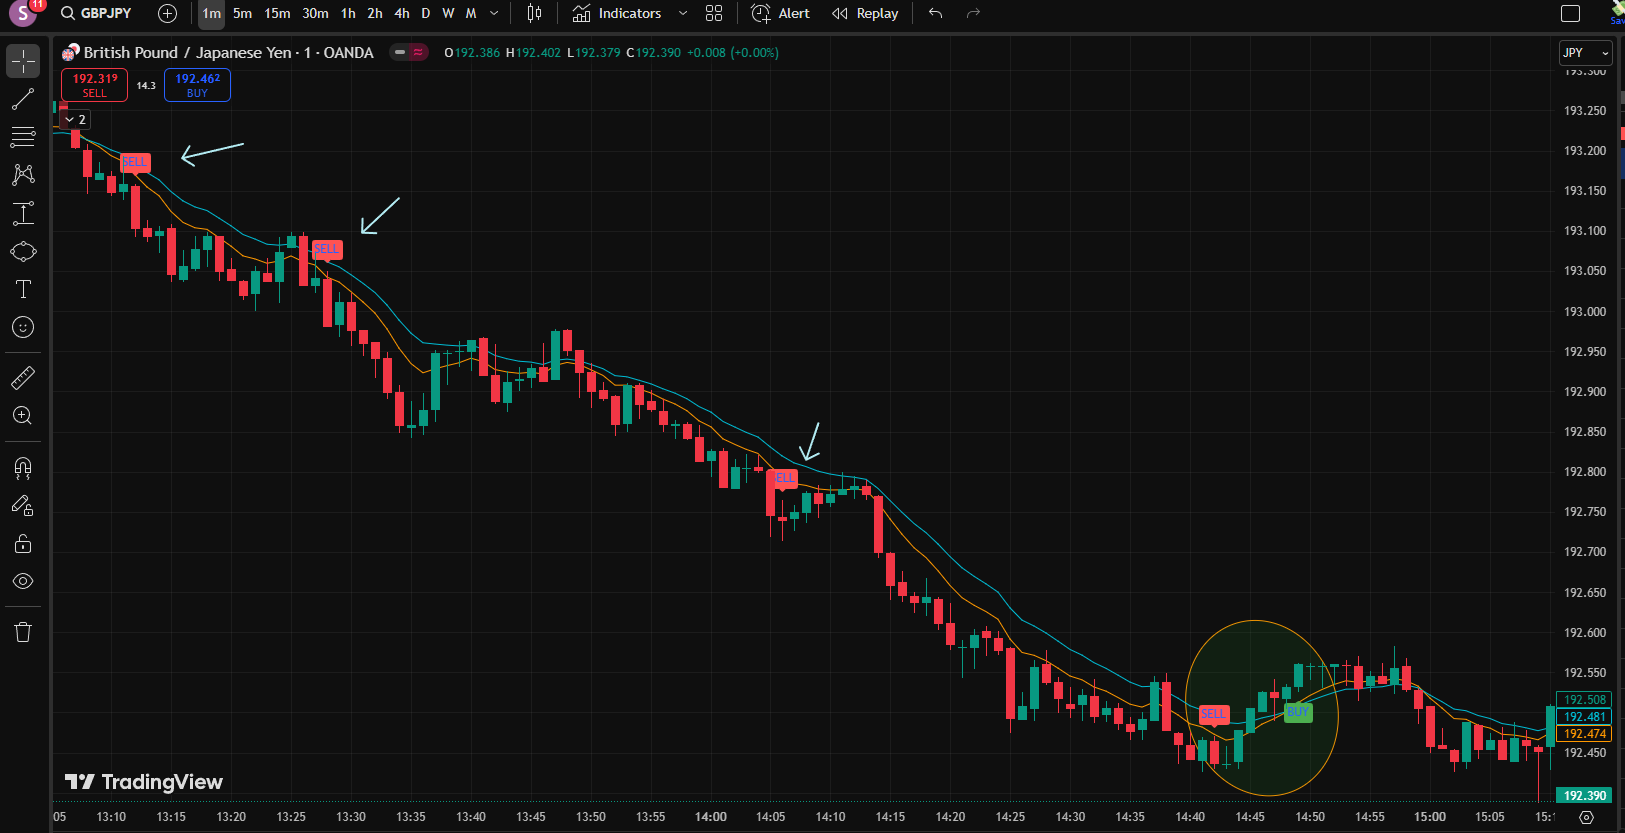Click the 192.474 orange indicator label
The width and height of the screenshot is (1625, 833).
pyautogui.click(x=1584, y=734)
